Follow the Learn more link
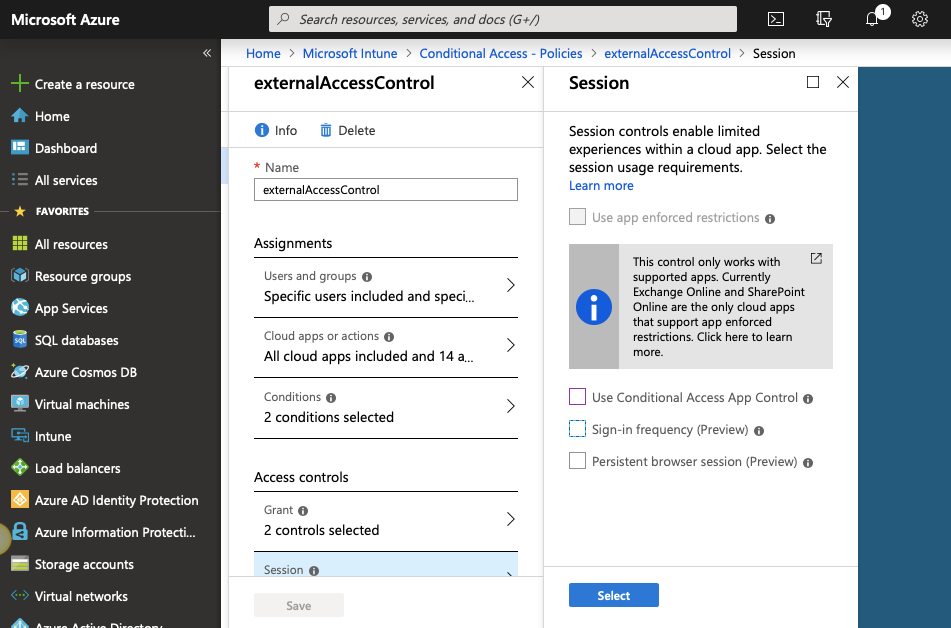The height and width of the screenshot is (628, 951). click(601, 185)
